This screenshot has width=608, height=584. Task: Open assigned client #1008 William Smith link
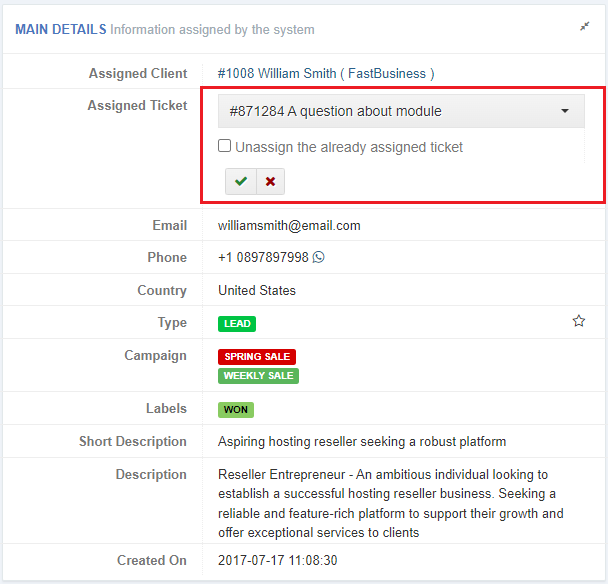coord(326,73)
